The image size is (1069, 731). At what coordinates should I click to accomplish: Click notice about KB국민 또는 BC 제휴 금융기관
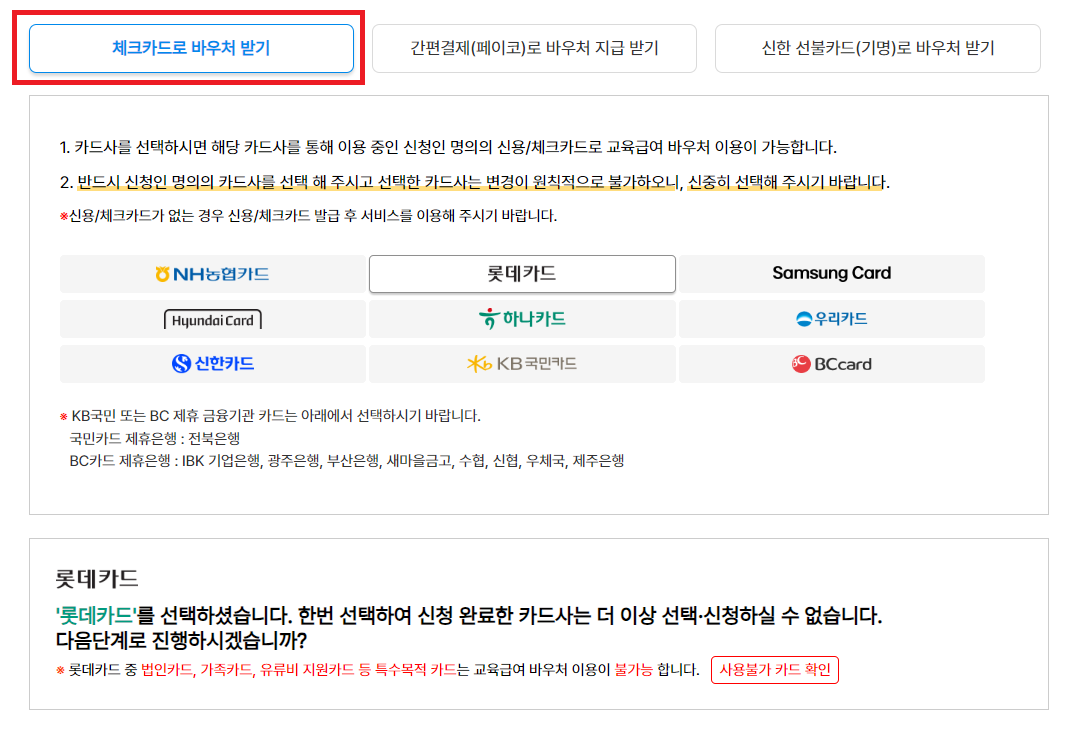270,416
